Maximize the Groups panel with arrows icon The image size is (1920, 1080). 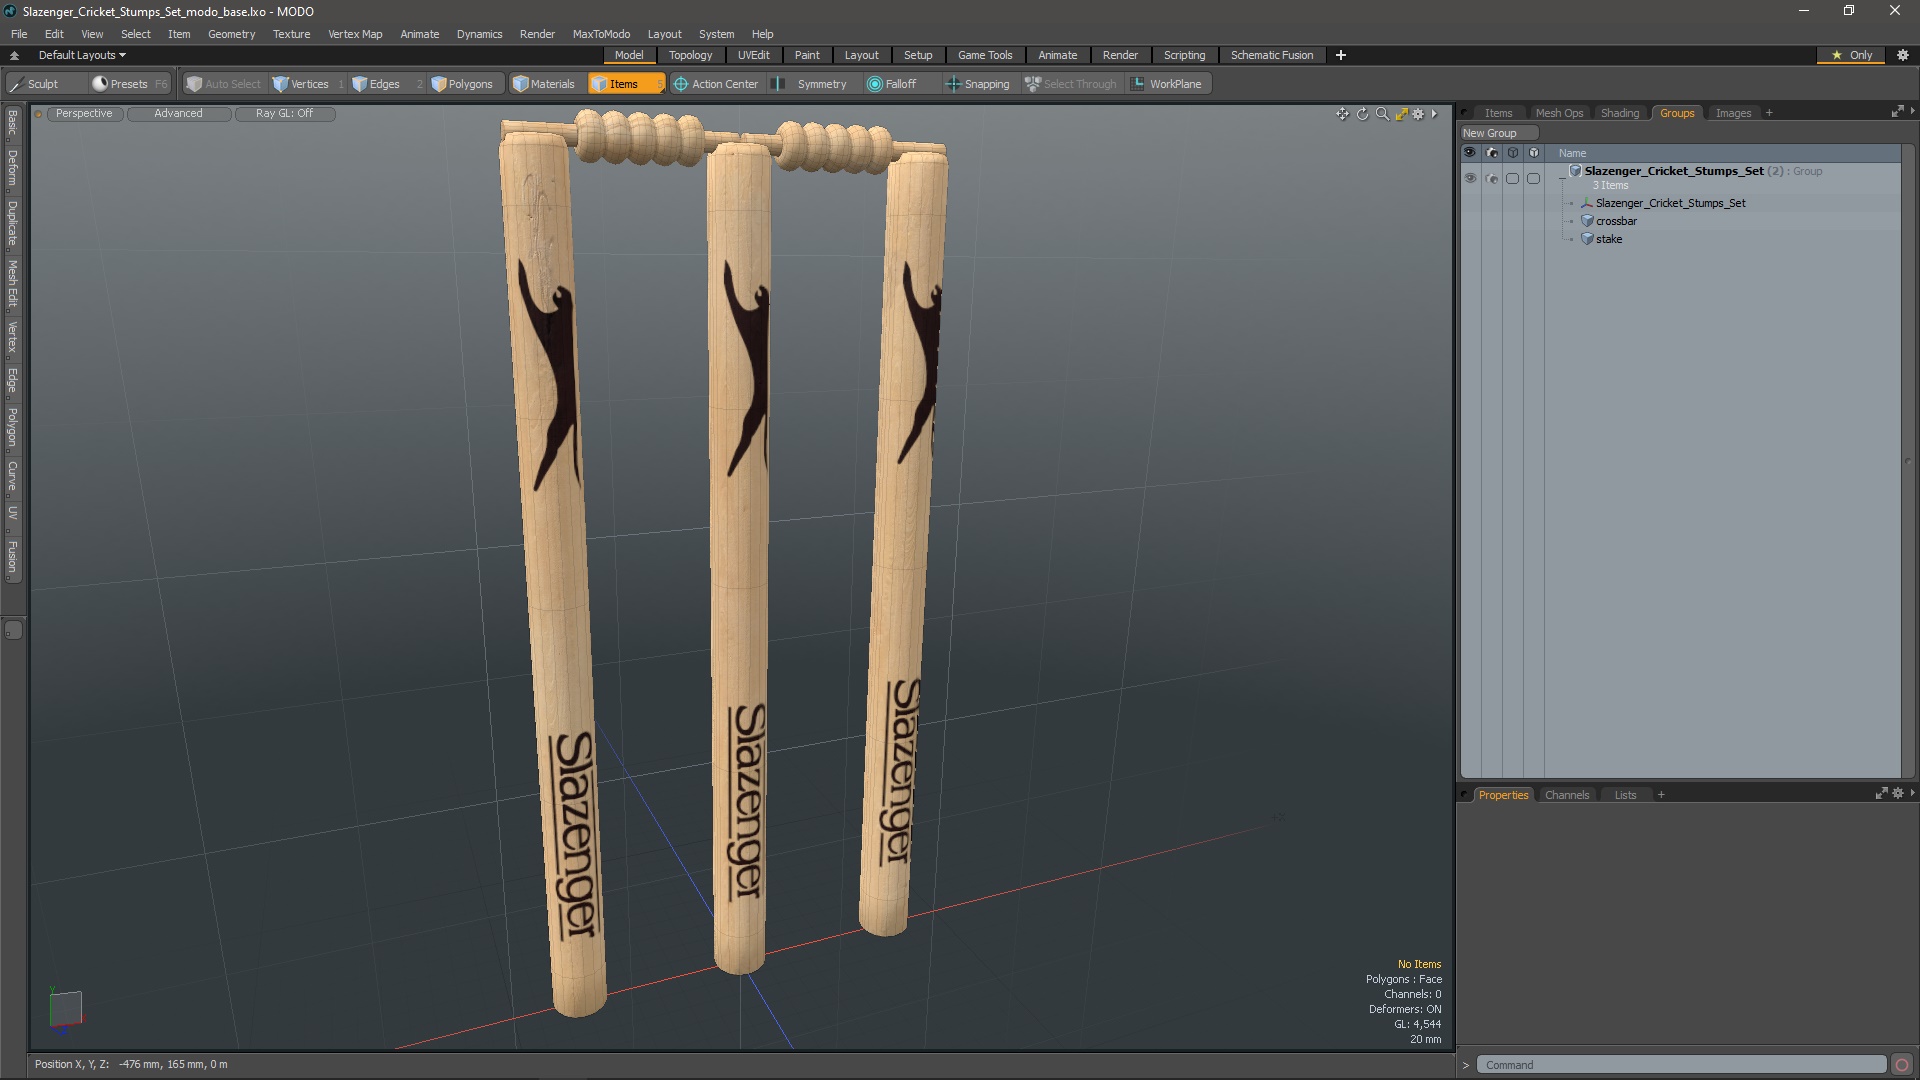pyautogui.click(x=1897, y=112)
